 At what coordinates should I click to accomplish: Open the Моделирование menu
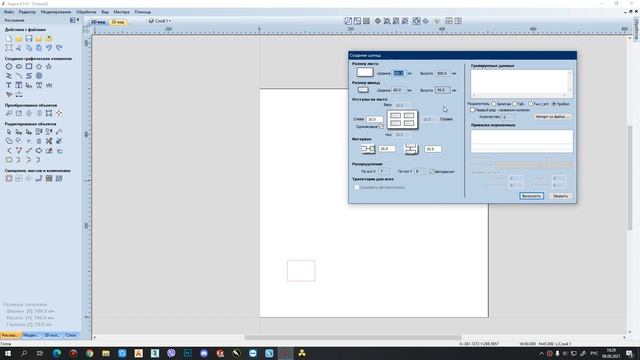56,12
